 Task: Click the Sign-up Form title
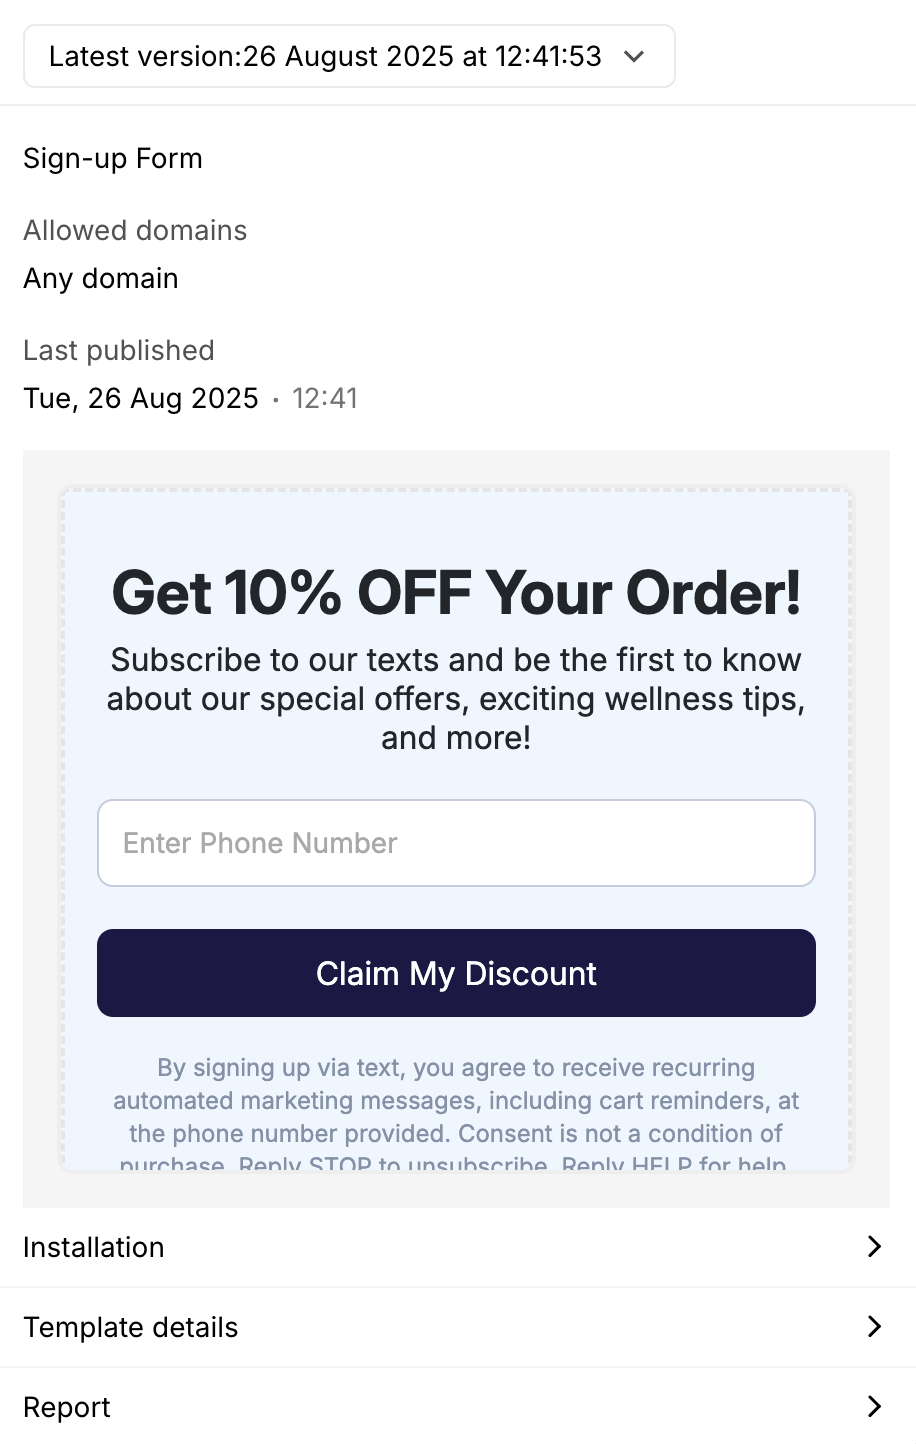[113, 158]
